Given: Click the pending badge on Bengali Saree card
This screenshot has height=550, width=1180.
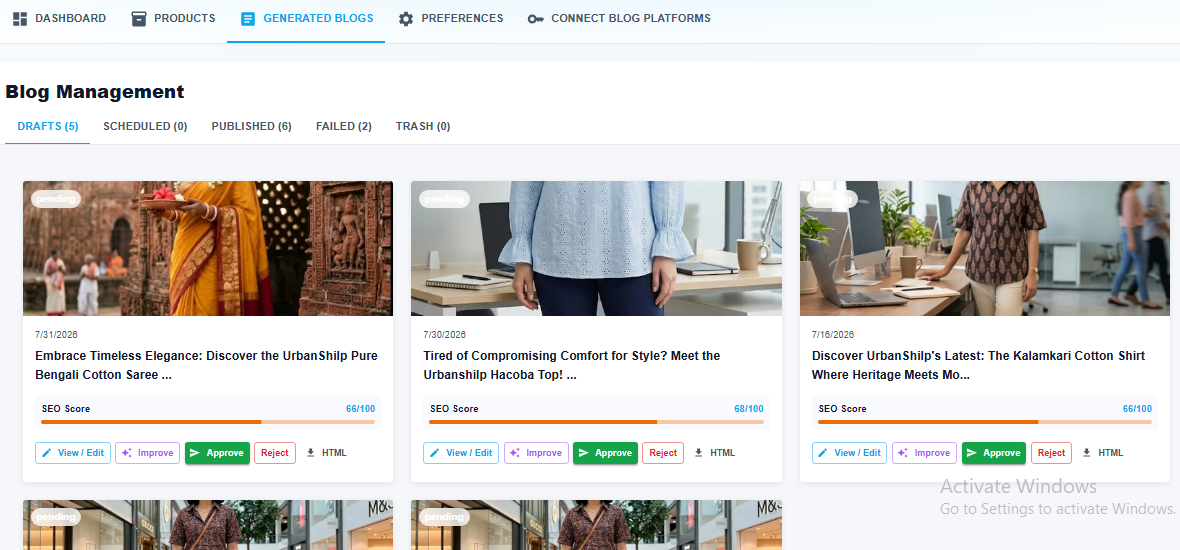Looking at the screenshot, I should (x=56, y=199).
